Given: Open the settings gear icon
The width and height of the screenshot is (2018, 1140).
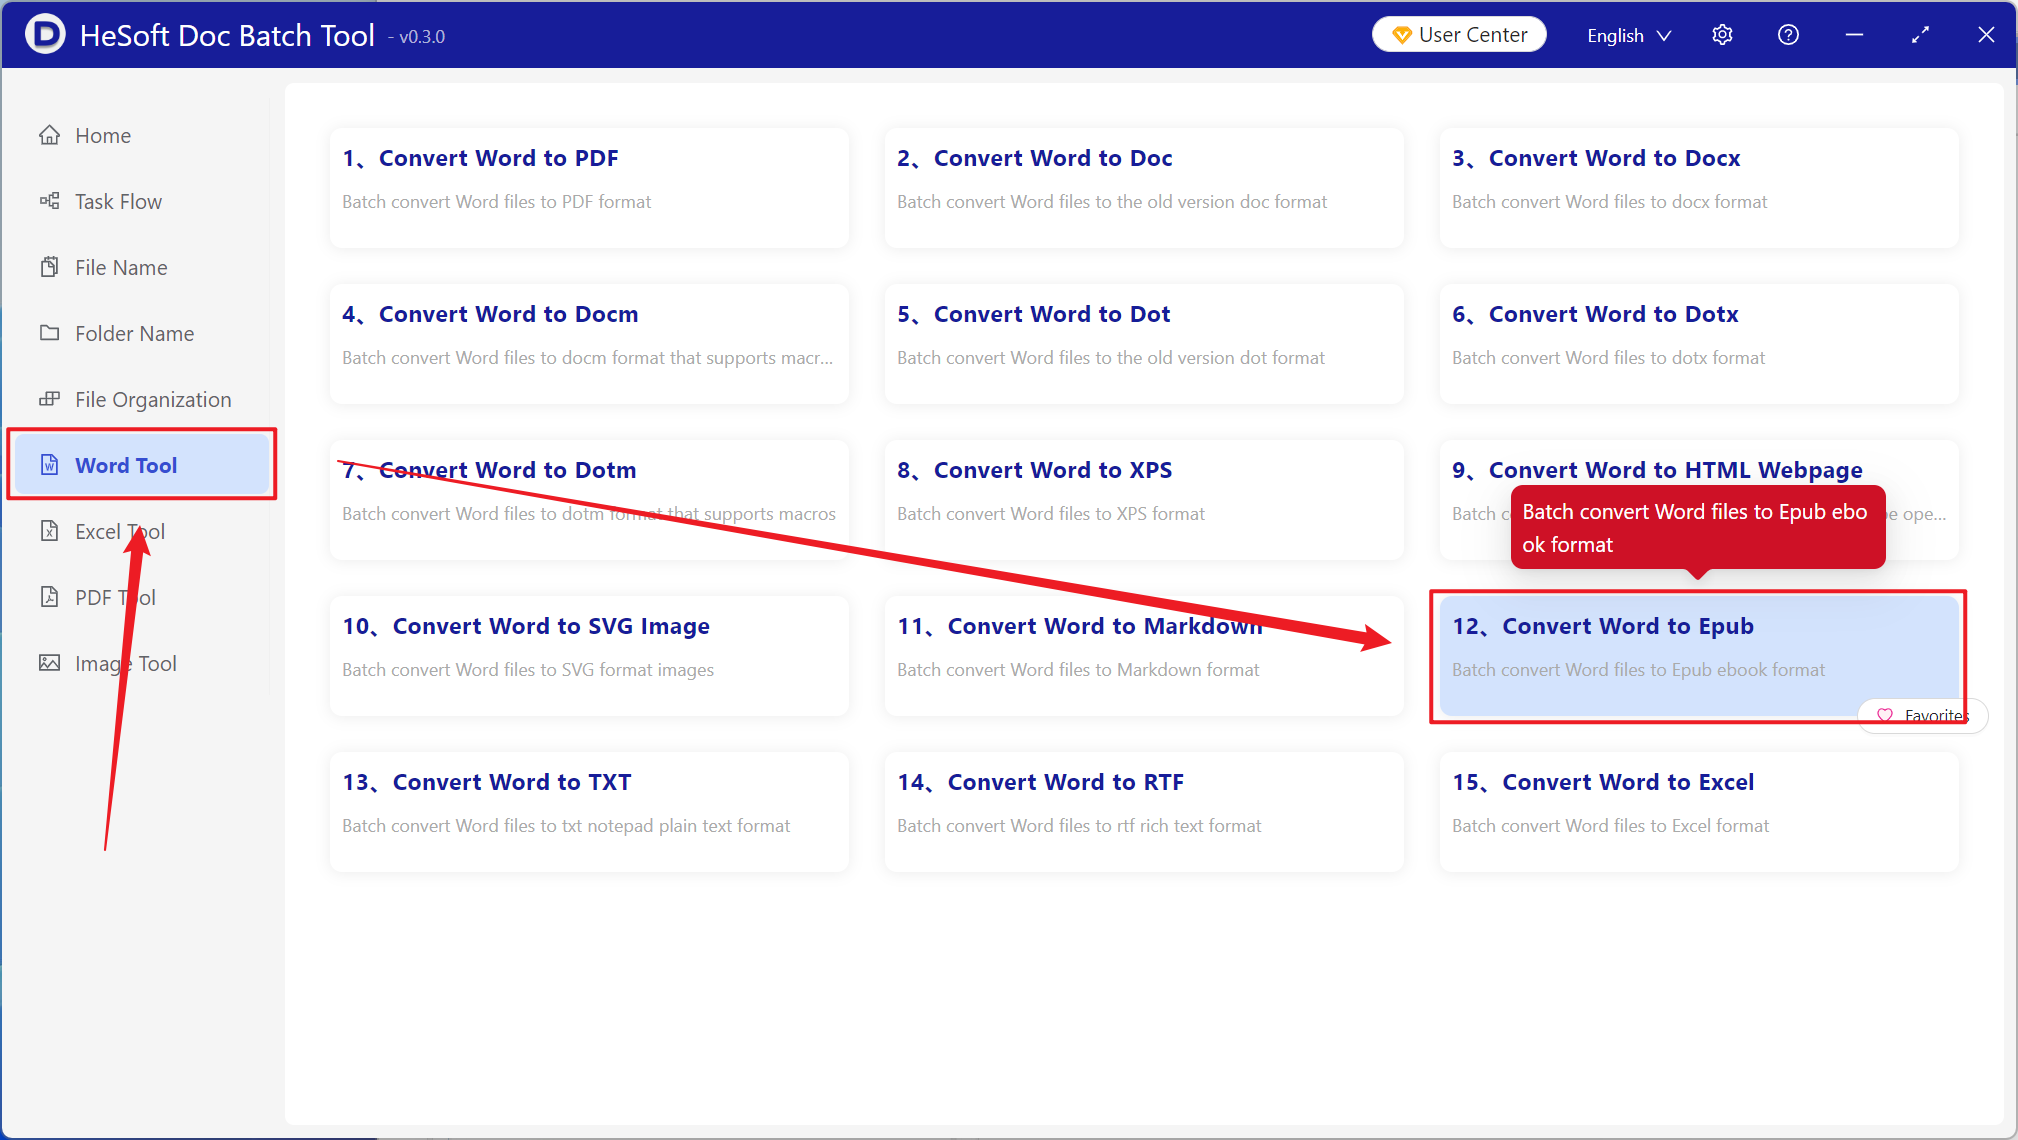Looking at the screenshot, I should (1722, 35).
